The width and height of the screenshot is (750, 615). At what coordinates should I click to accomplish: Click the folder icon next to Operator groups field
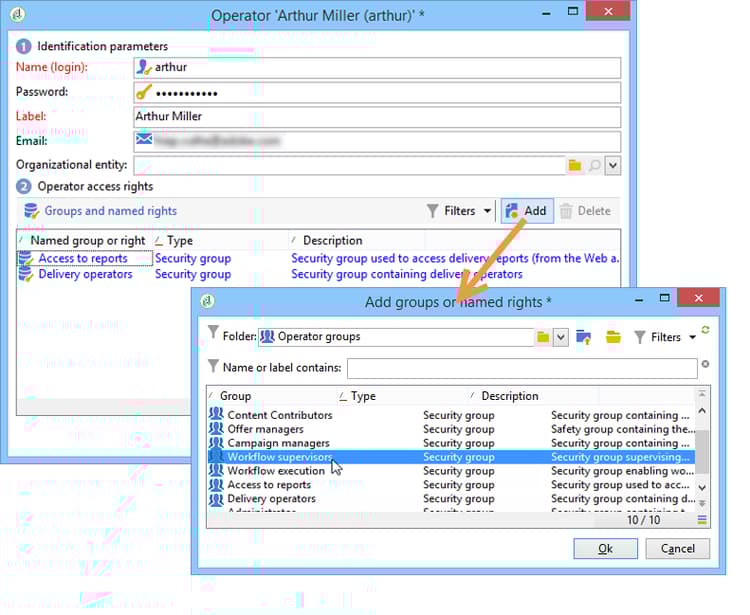tap(543, 337)
